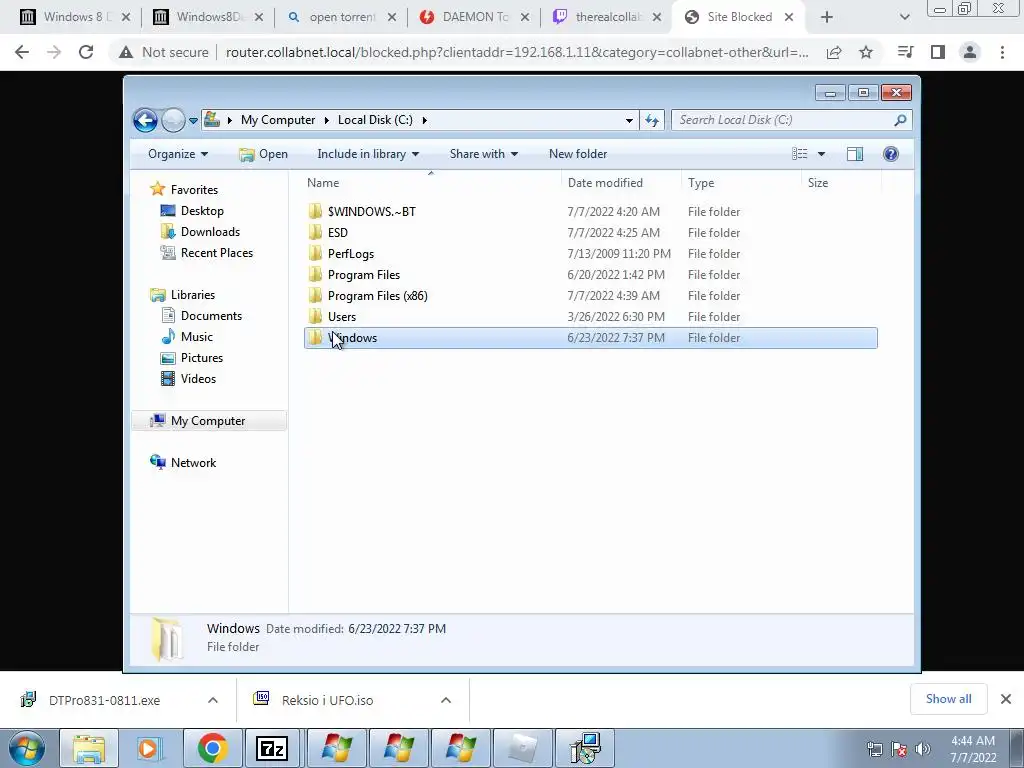
Task: Switch to the first Windows 8 tab
Action: (x=76, y=17)
